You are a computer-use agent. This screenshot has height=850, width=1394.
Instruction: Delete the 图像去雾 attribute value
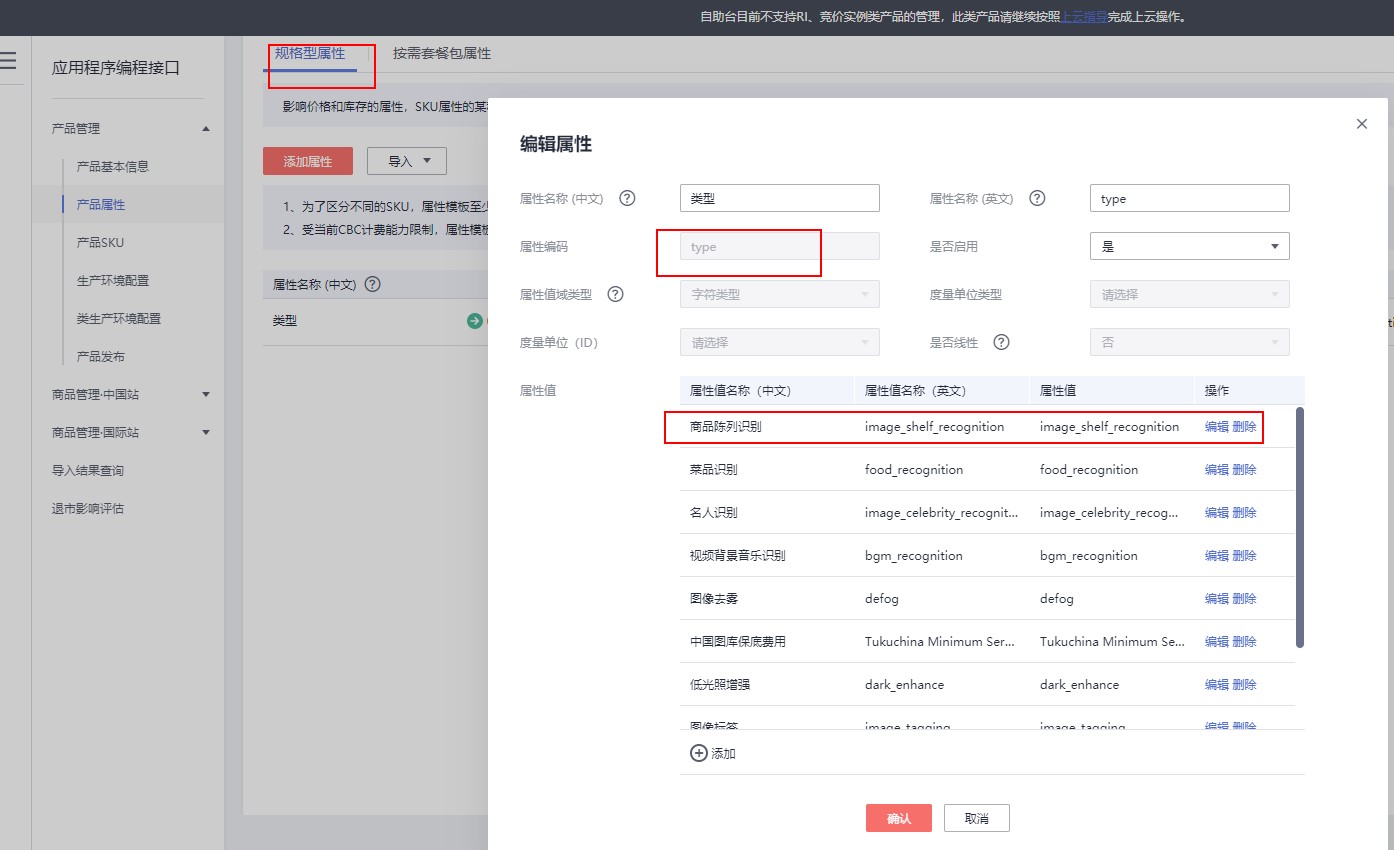[1244, 598]
